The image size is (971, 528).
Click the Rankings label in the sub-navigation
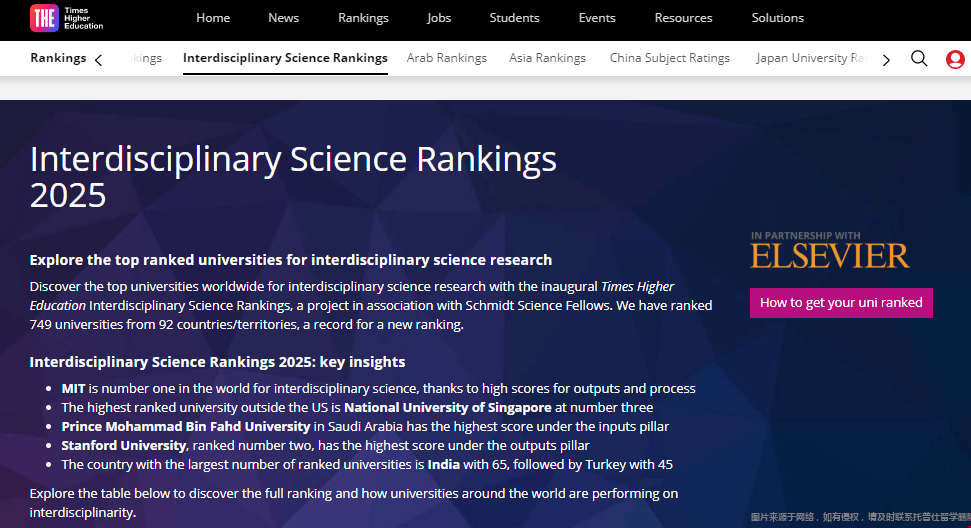pyautogui.click(x=58, y=58)
